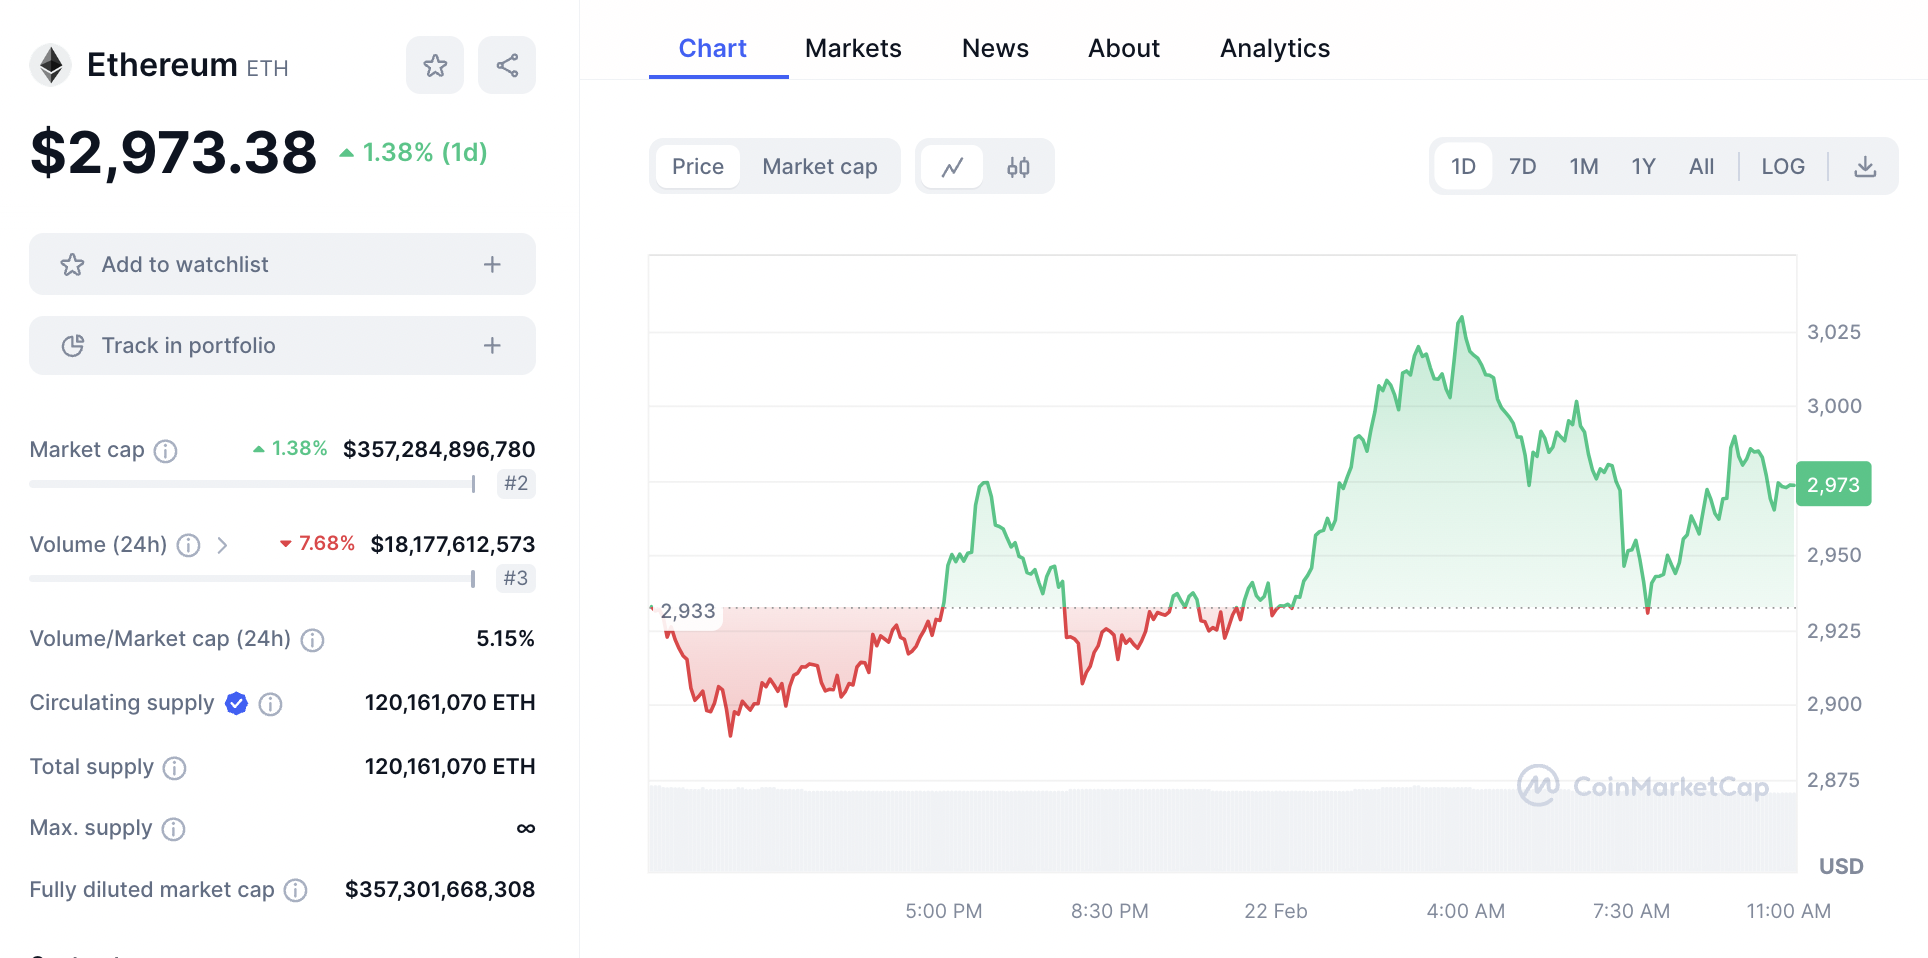
Task: Expand Add to watchlist plus sign
Action: (x=492, y=265)
